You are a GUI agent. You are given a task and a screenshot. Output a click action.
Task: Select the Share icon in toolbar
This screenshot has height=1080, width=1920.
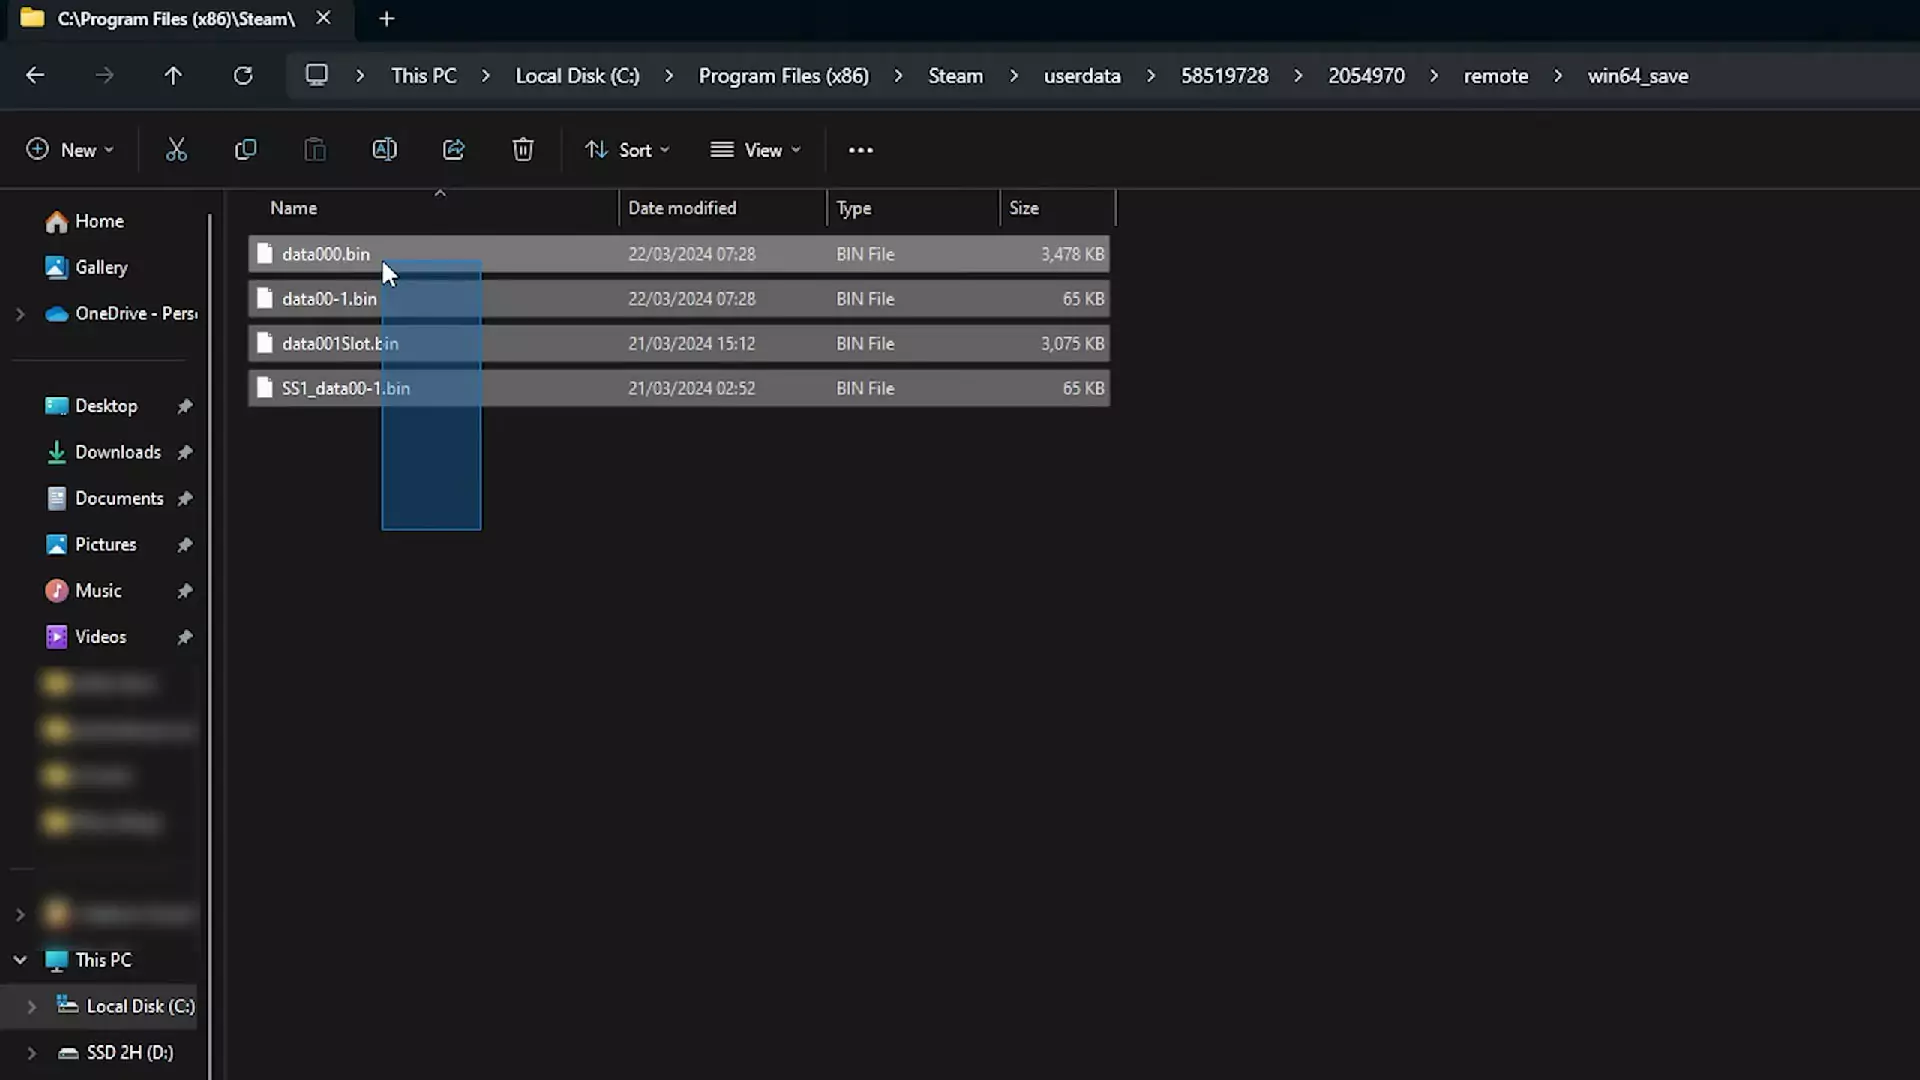454,149
